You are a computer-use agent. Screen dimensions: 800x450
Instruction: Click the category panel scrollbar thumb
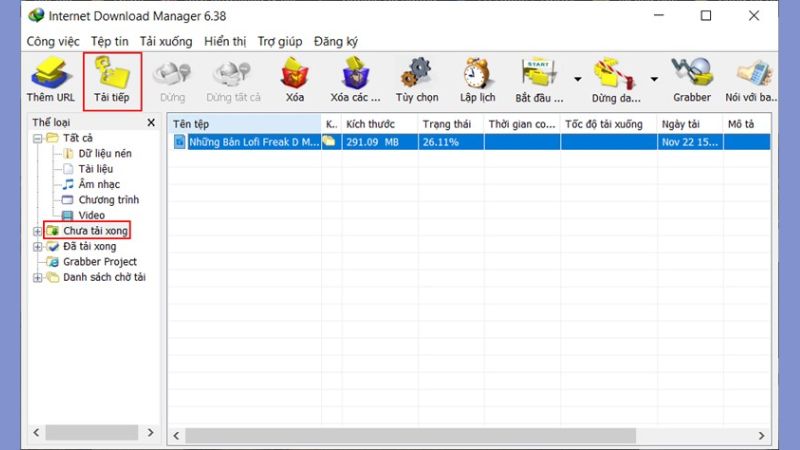tap(92, 433)
